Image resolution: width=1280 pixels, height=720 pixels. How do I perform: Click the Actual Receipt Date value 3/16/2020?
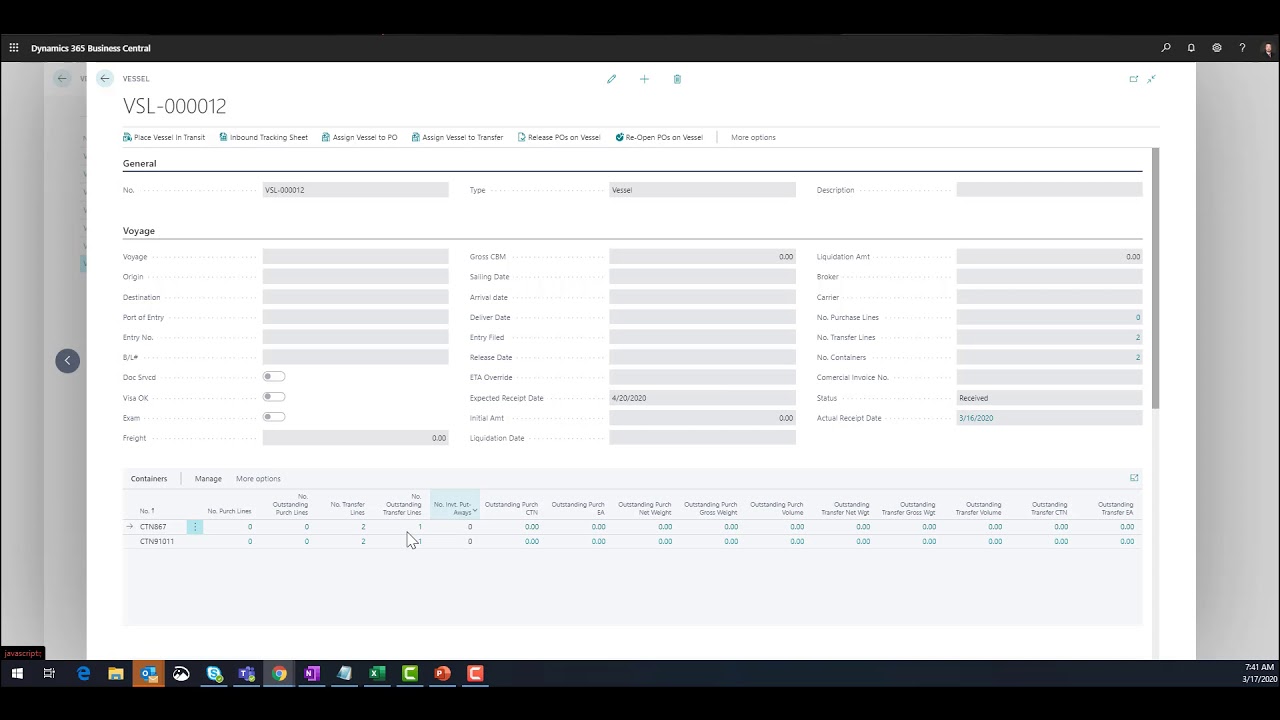[x=976, y=418]
